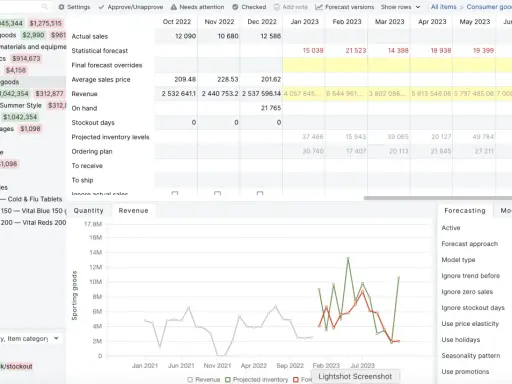
Task: Click the Forecast approach setting label
Action: (469, 244)
